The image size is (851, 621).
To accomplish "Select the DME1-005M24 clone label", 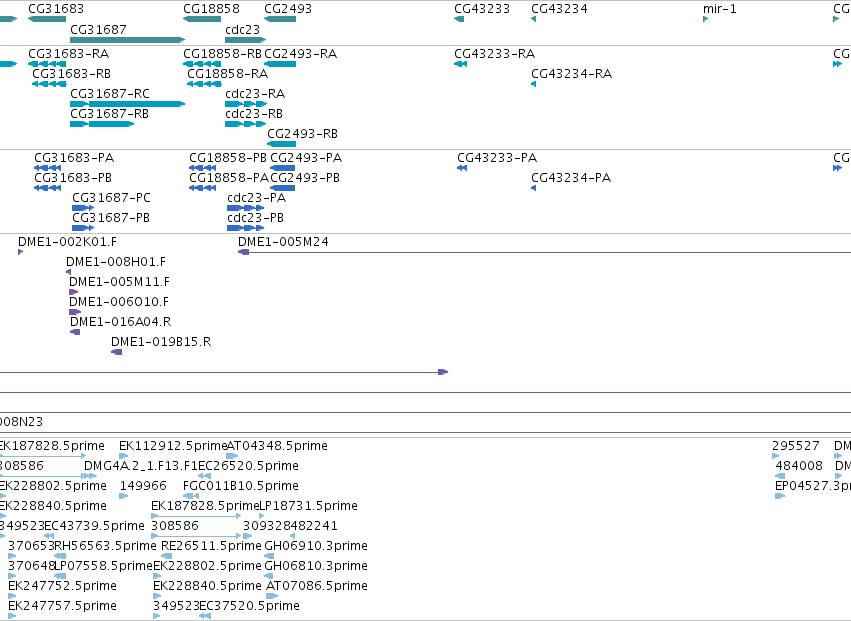I will pyautogui.click(x=283, y=242).
